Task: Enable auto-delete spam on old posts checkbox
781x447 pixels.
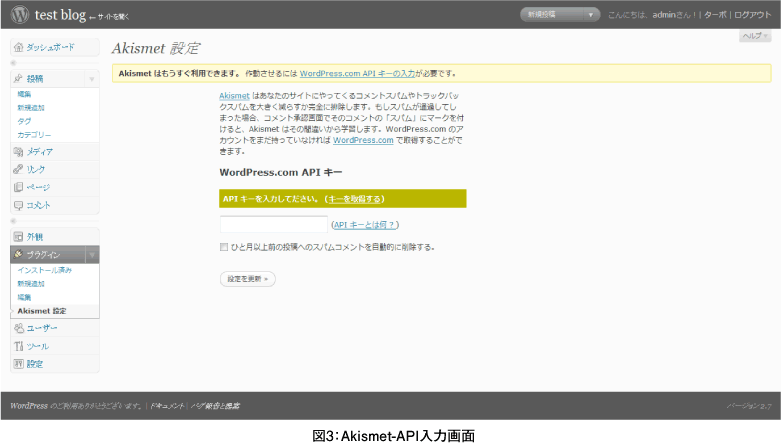Action: [224, 247]
